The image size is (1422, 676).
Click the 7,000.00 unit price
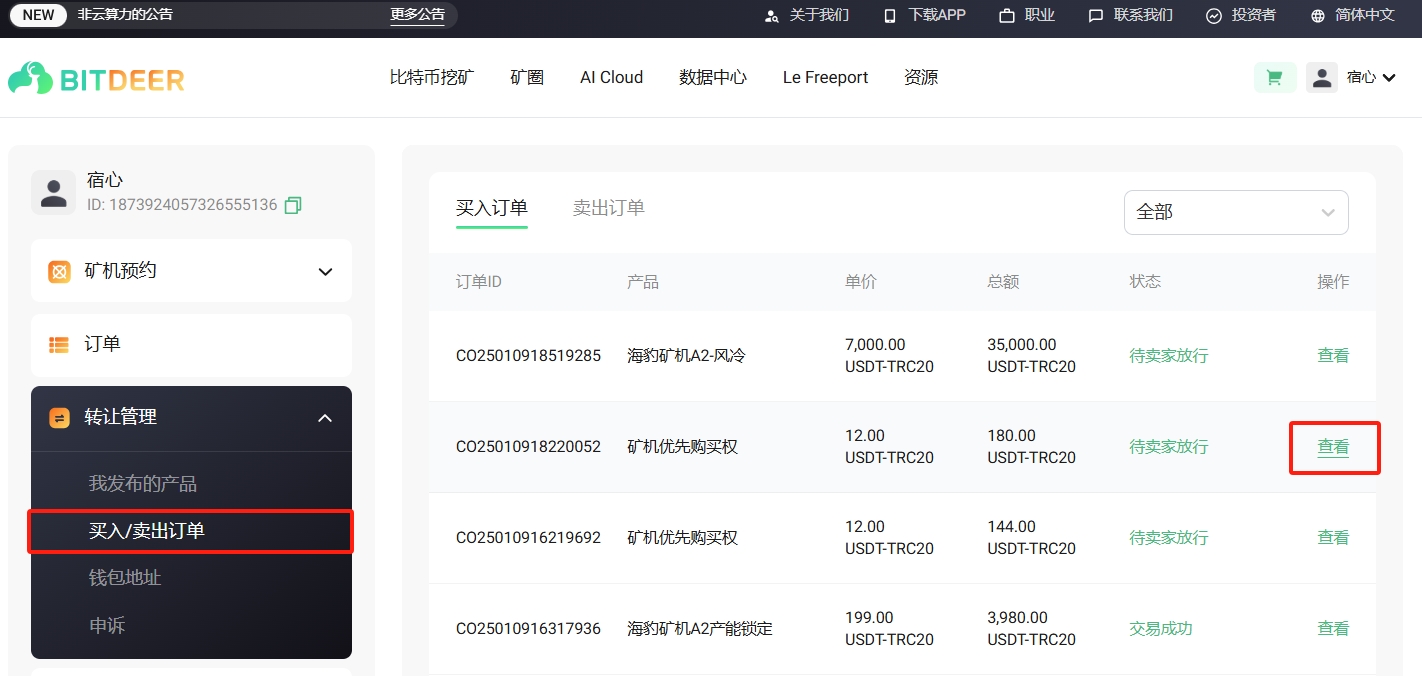(x=876, y=345)
